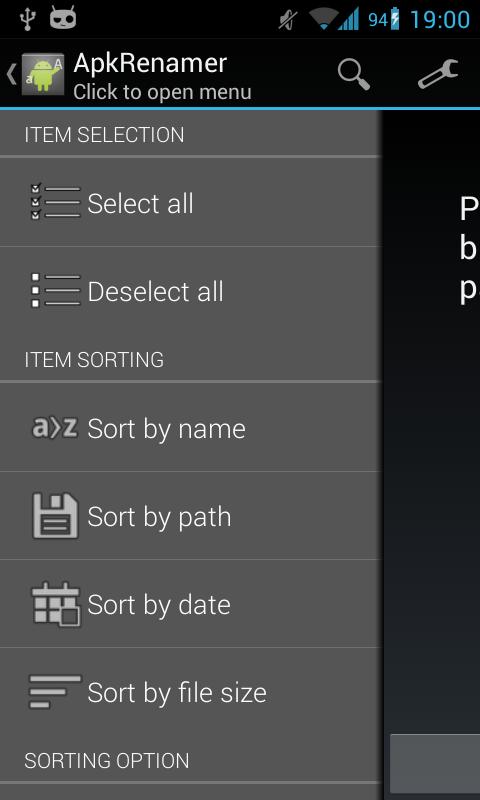Image resolution: width=480 pixels, height=800 pixels.
Task: Tap the floppy disk path icon
Action: point(56,516)
